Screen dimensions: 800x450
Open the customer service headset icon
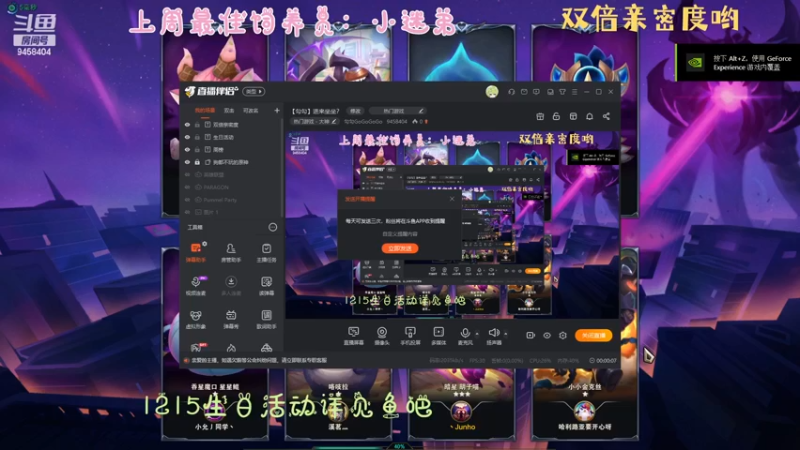pos(511,92)
